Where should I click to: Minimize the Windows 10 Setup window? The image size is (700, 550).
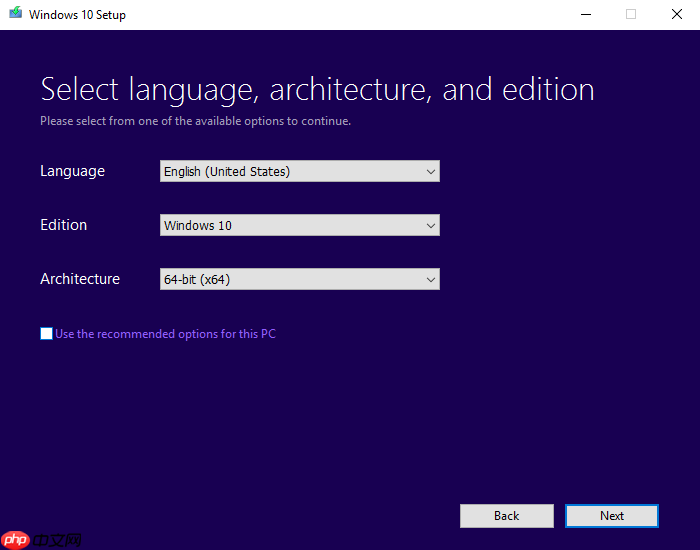[586, 14]
